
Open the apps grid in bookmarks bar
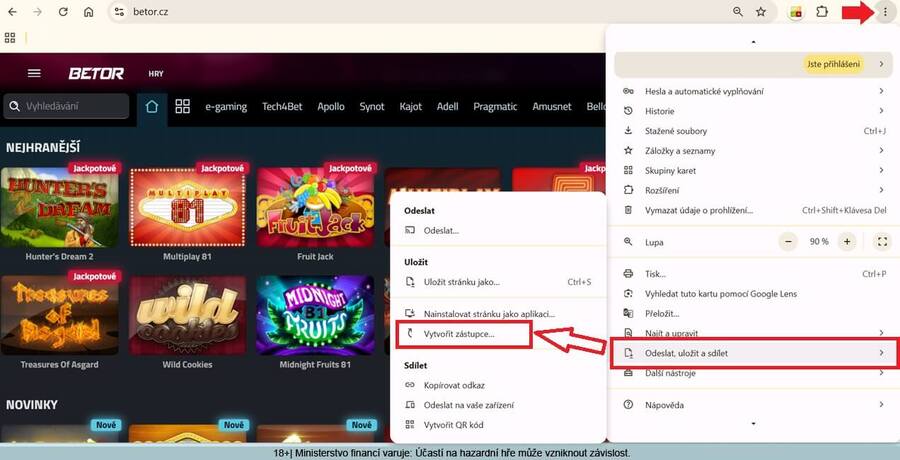(x=10, y=38)
